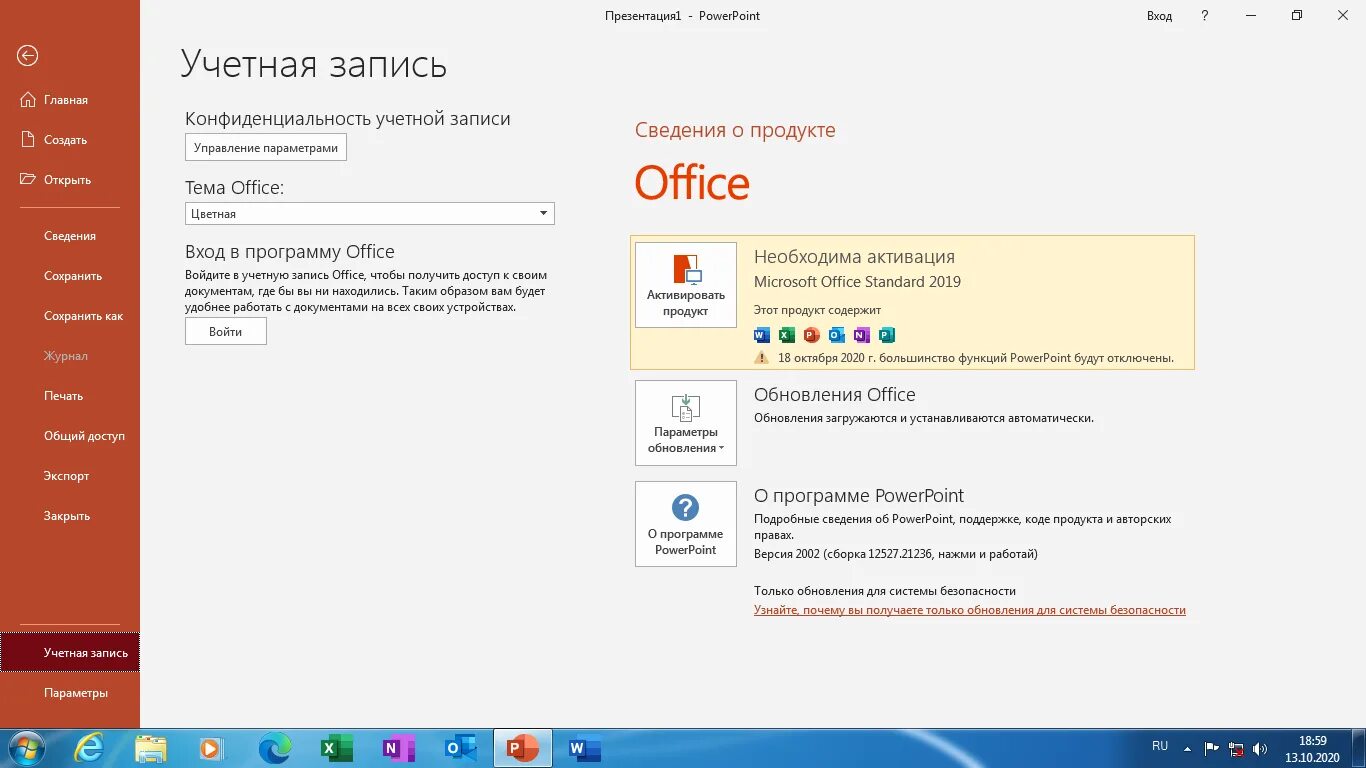Open OneNote from the taskbar
This screenshot has width=1366, height=768.
398,748
